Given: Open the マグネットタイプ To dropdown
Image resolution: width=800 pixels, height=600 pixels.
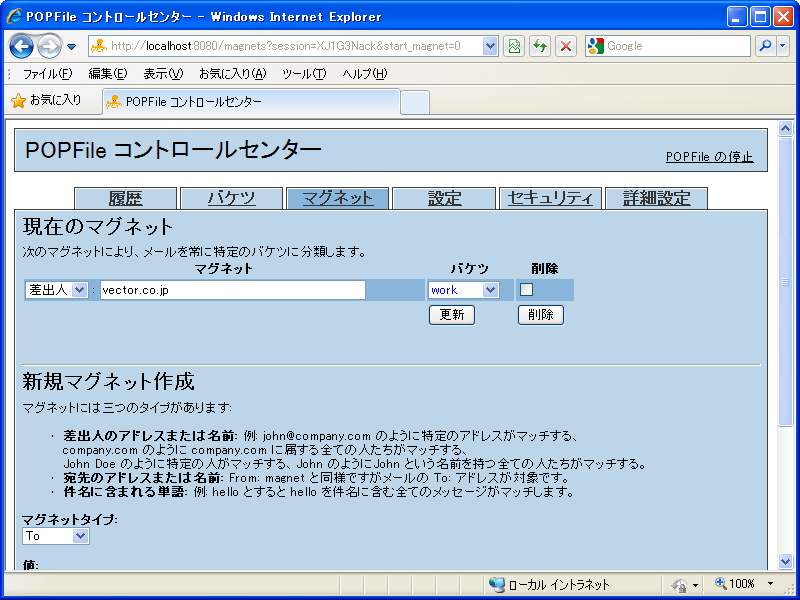Looking at the screenshot, I should pos(56,536).
